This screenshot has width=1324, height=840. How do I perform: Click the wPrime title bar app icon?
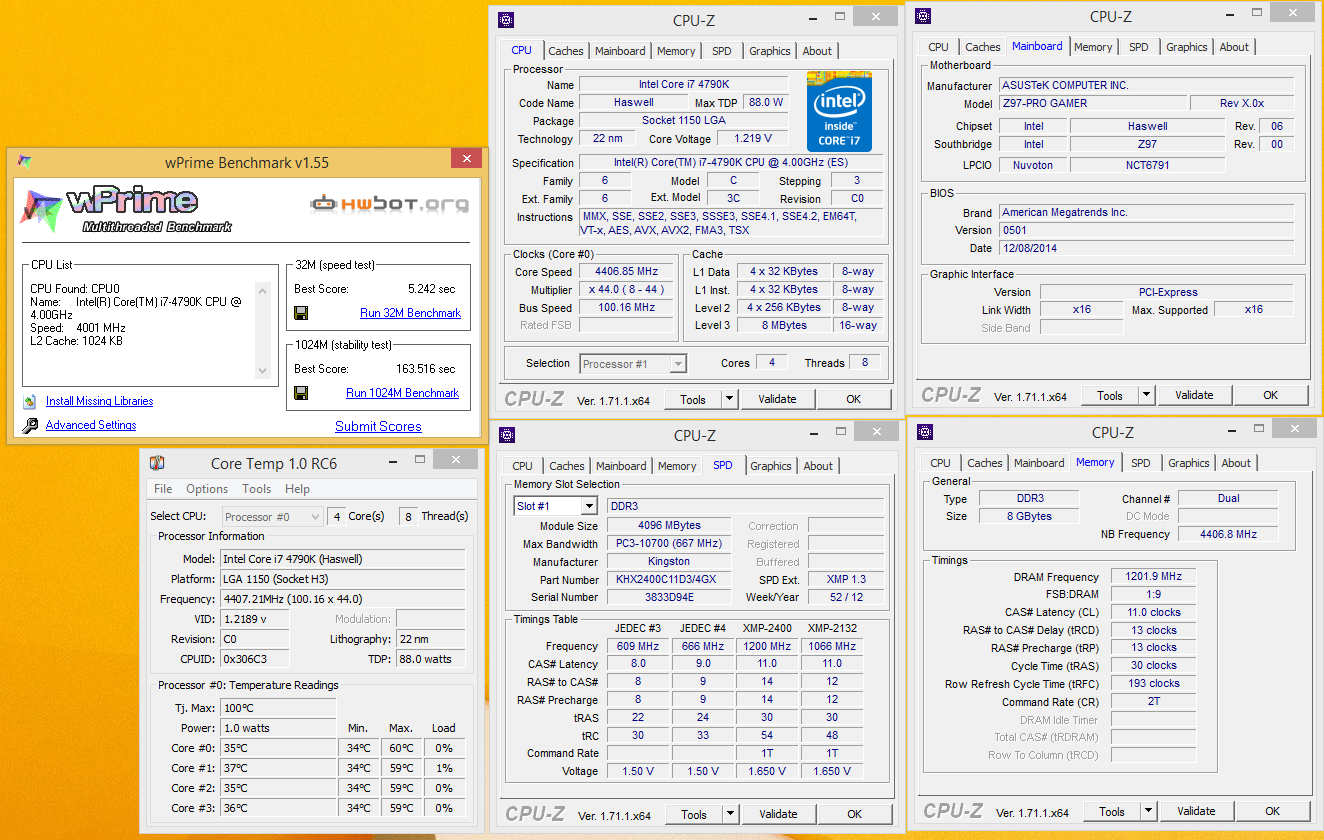24,162
